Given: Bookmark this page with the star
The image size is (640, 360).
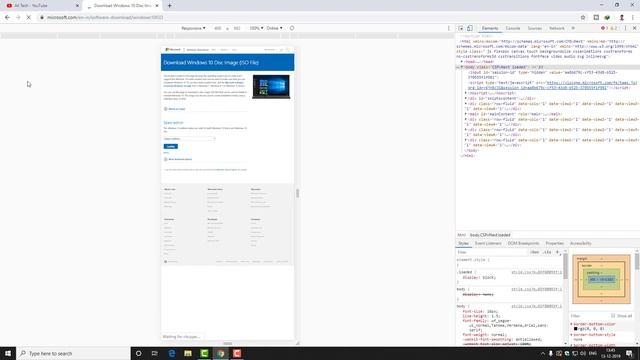Looking at the screenshot, I should click(583, 18).
